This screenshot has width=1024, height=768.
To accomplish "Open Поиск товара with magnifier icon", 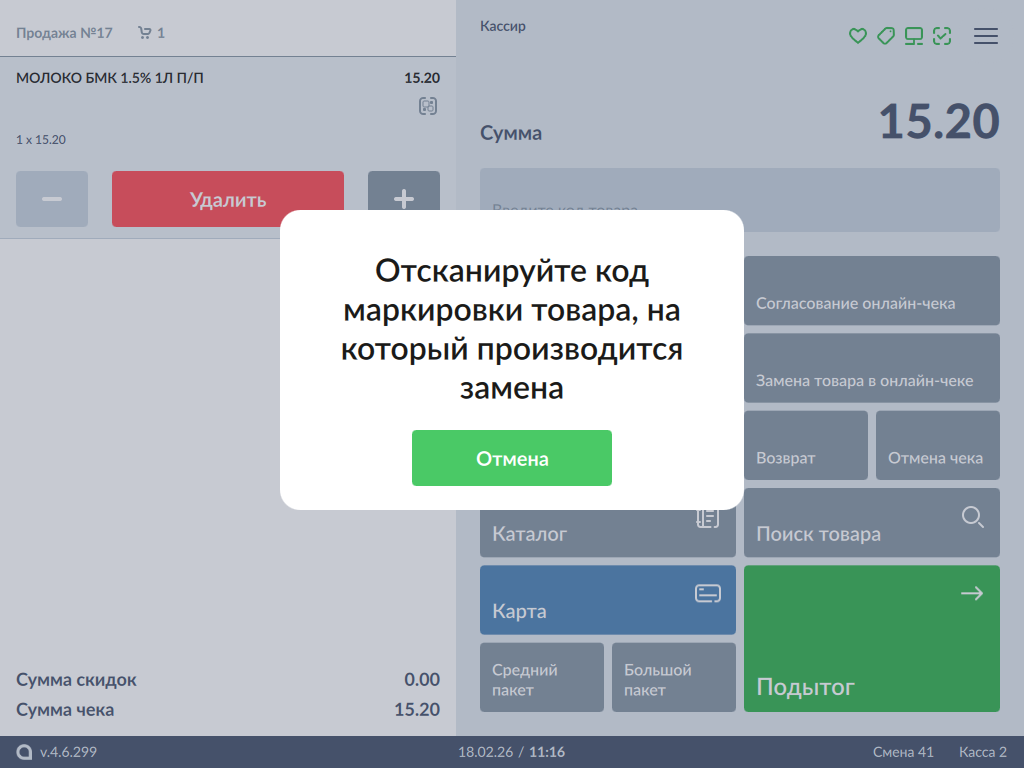I will click(x=871, y=522).
